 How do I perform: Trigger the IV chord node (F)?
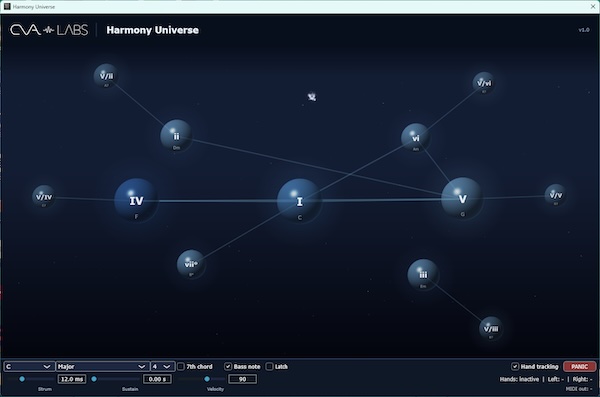coord(136,201)
